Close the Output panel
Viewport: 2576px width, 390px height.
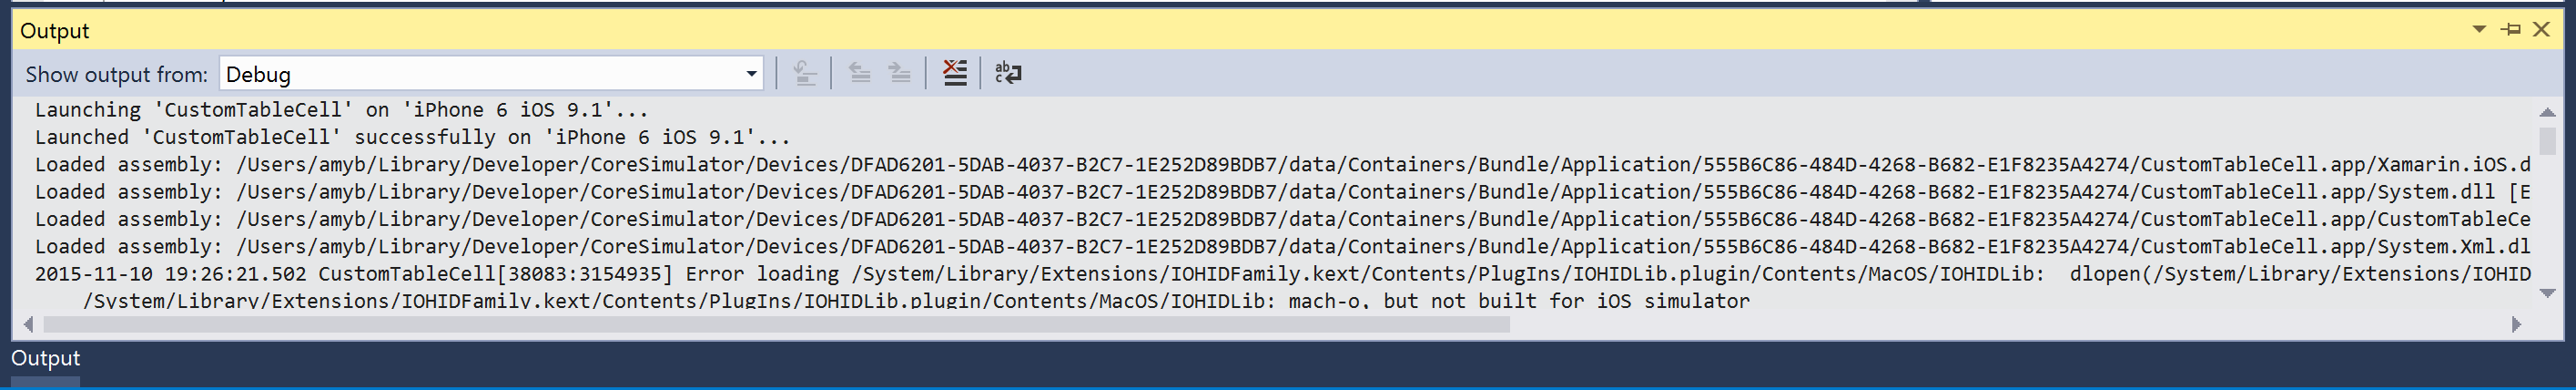point(2541,30)
